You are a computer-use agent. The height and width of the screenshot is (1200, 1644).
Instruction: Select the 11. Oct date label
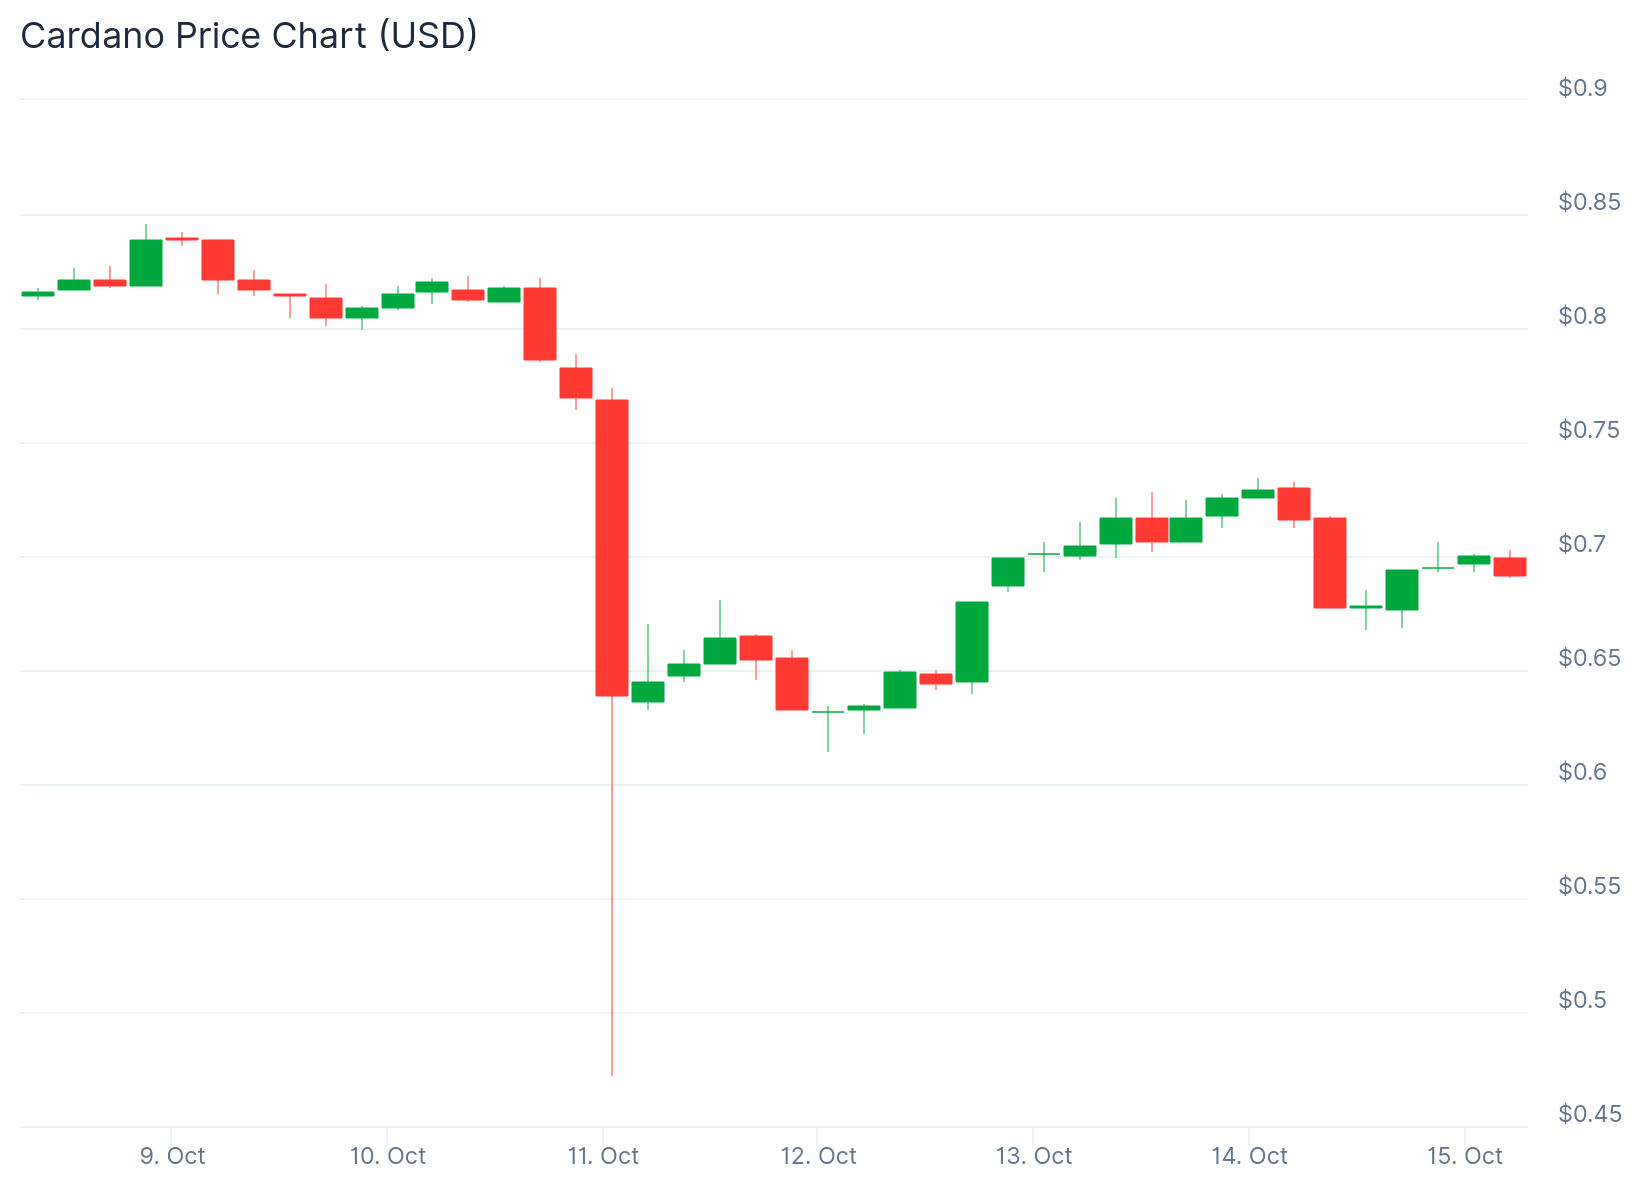coord(603,1156)
